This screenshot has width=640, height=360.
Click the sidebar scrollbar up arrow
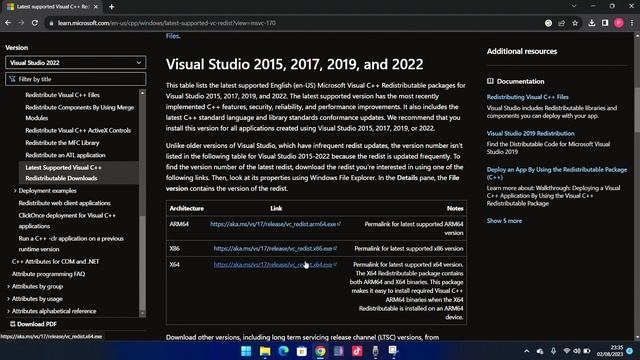point(142,93)
